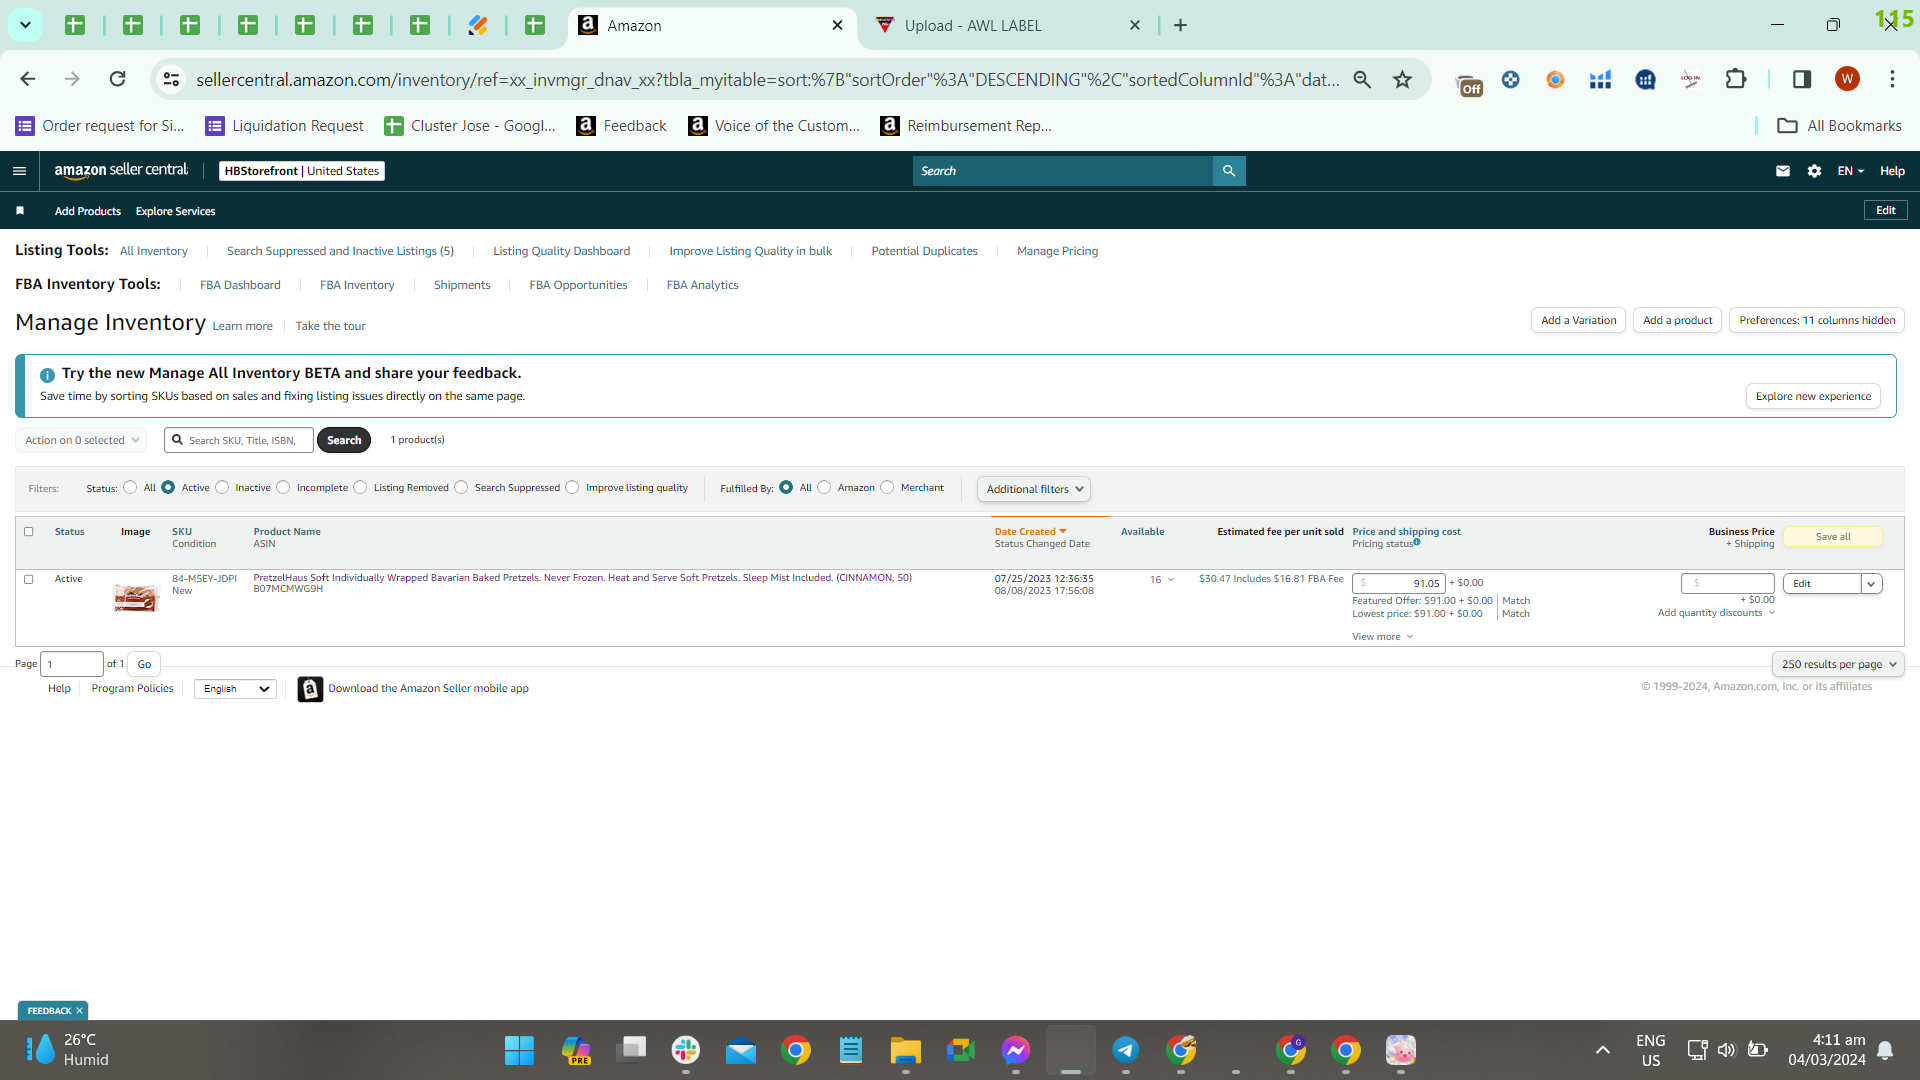Viewport: 1920px width, 1080px height.
Task: Select the Search Suppressed status filter
Action: click(x=461, y=488)
